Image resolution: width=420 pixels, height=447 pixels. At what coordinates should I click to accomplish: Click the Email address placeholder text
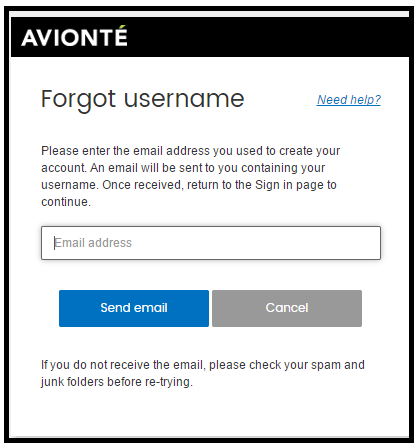[x=93, y=243]
